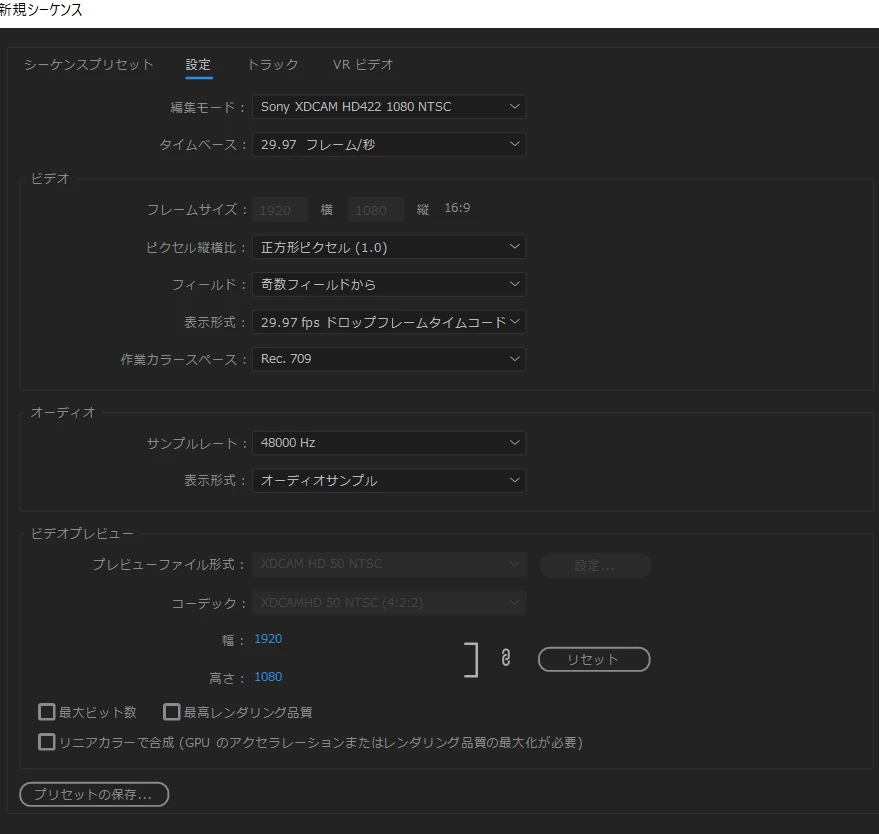
Task: Open the プレビューファイル形式 dropdown
Action: (389, 564)
